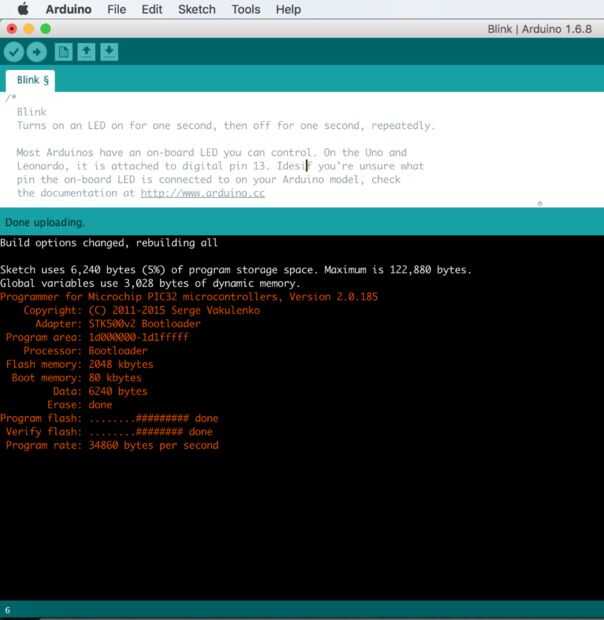Open a sketch with the up-arrow icon

click(x=86, y=52)
